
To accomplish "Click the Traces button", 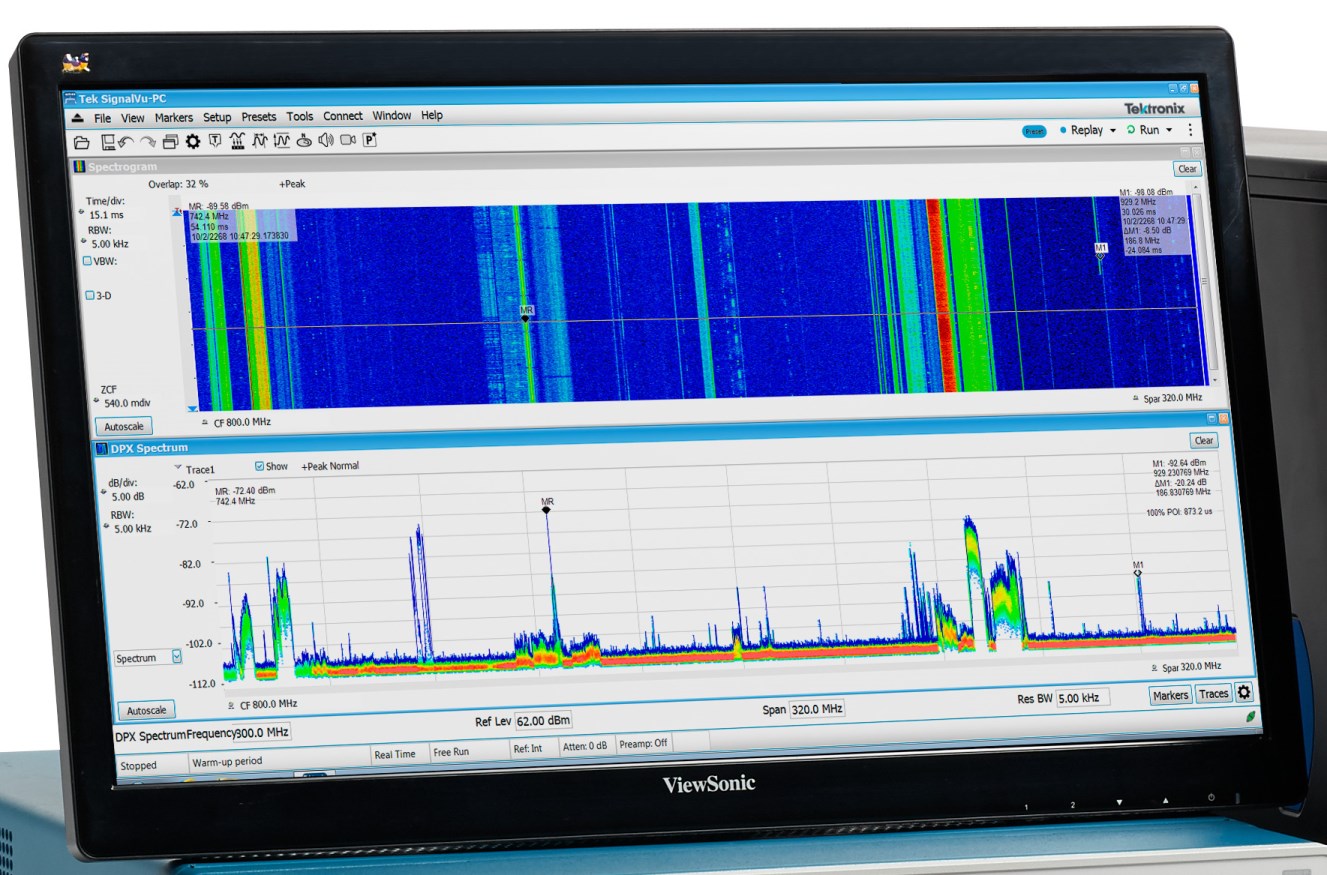I will 1213,694.
